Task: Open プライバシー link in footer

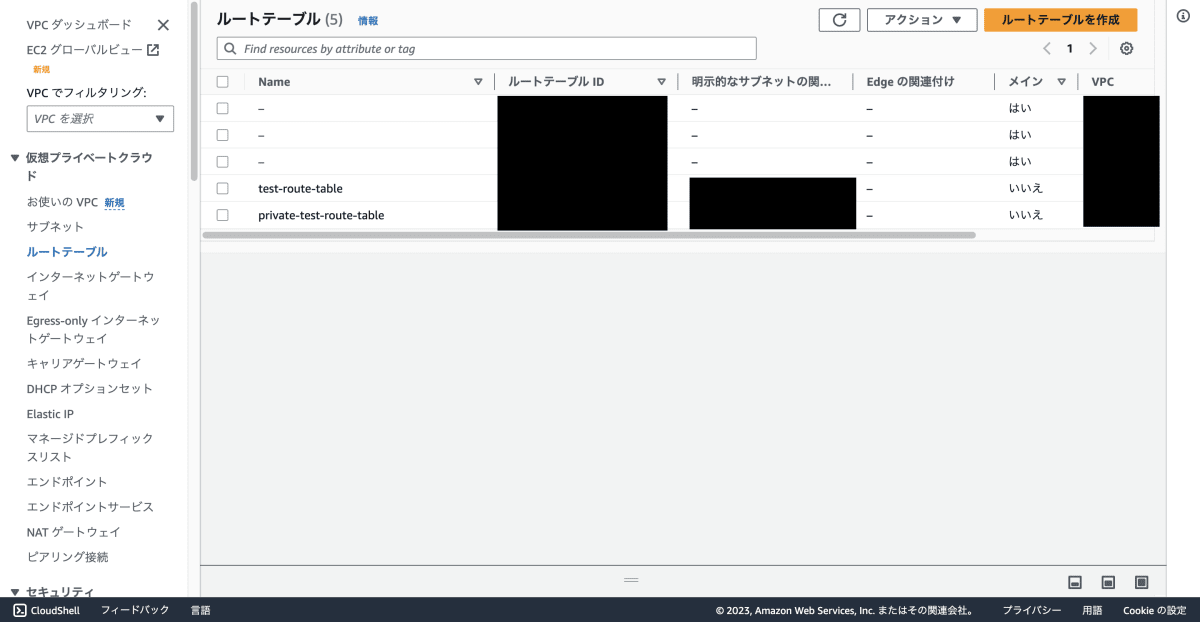Action: pyautogui.click(x=1032, y=610)
